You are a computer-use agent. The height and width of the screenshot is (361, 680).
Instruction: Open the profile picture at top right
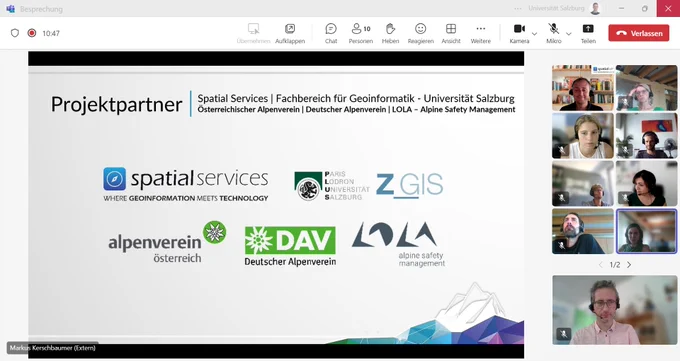pyautogui.click(x=595, y=8)
